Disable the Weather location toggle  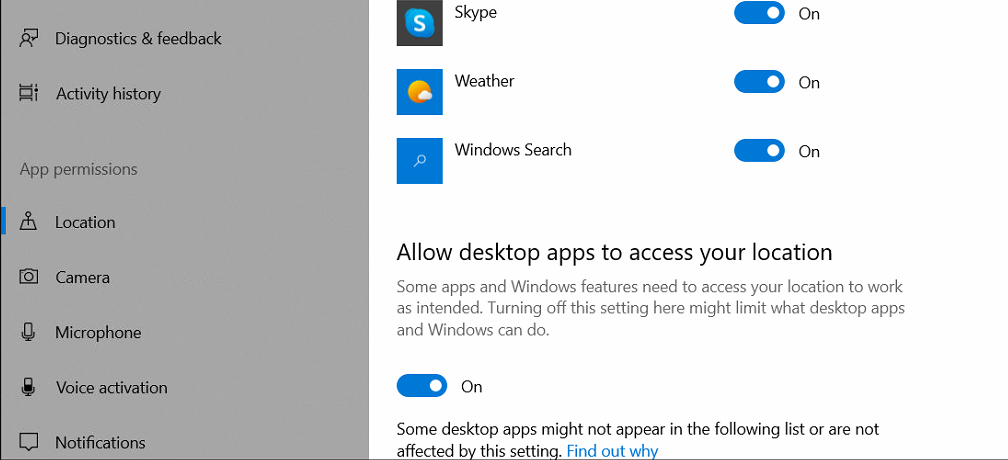click(x=759, y=82)
